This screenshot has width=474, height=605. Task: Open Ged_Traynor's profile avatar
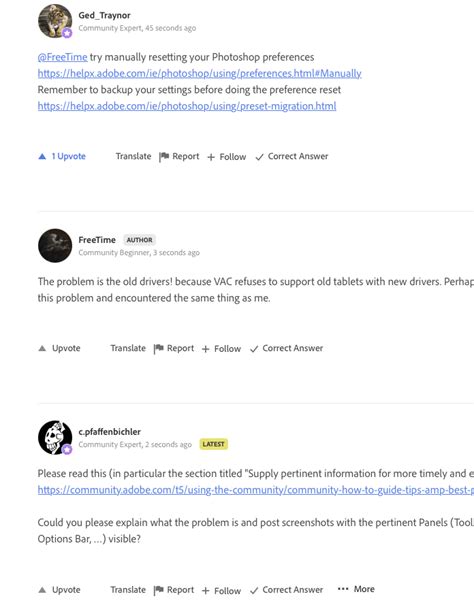55,21
